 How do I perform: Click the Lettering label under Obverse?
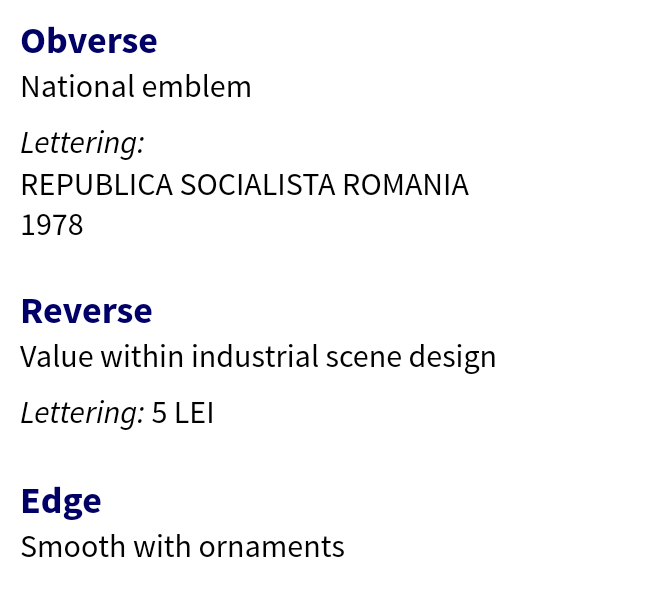tap(82, 143)
